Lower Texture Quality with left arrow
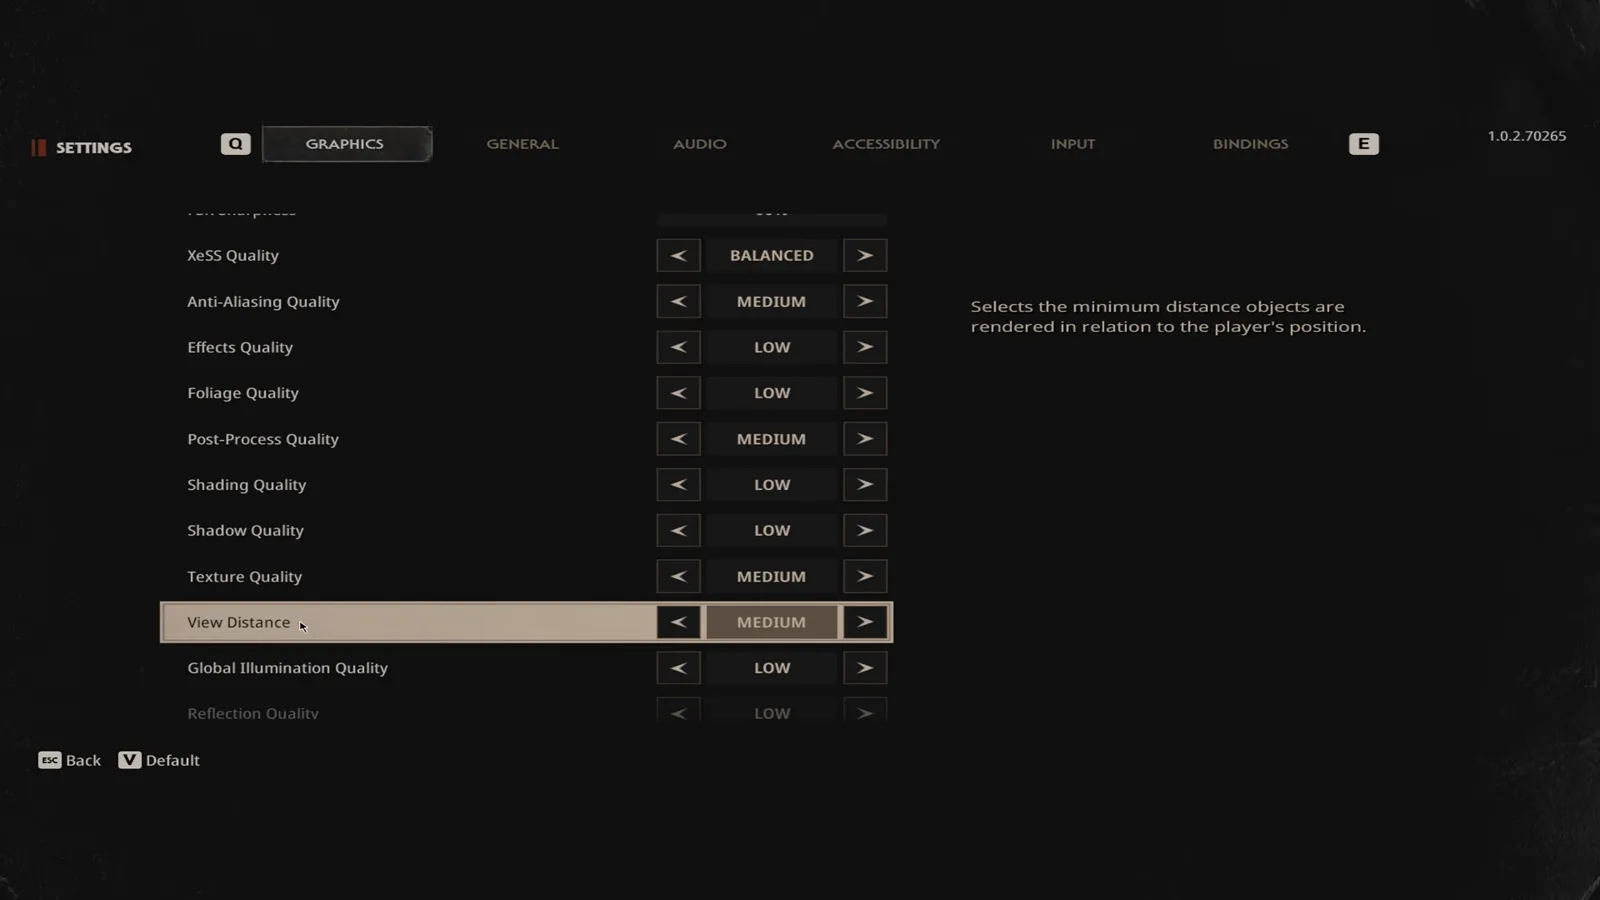1600x900 pixels. [678, 576]
